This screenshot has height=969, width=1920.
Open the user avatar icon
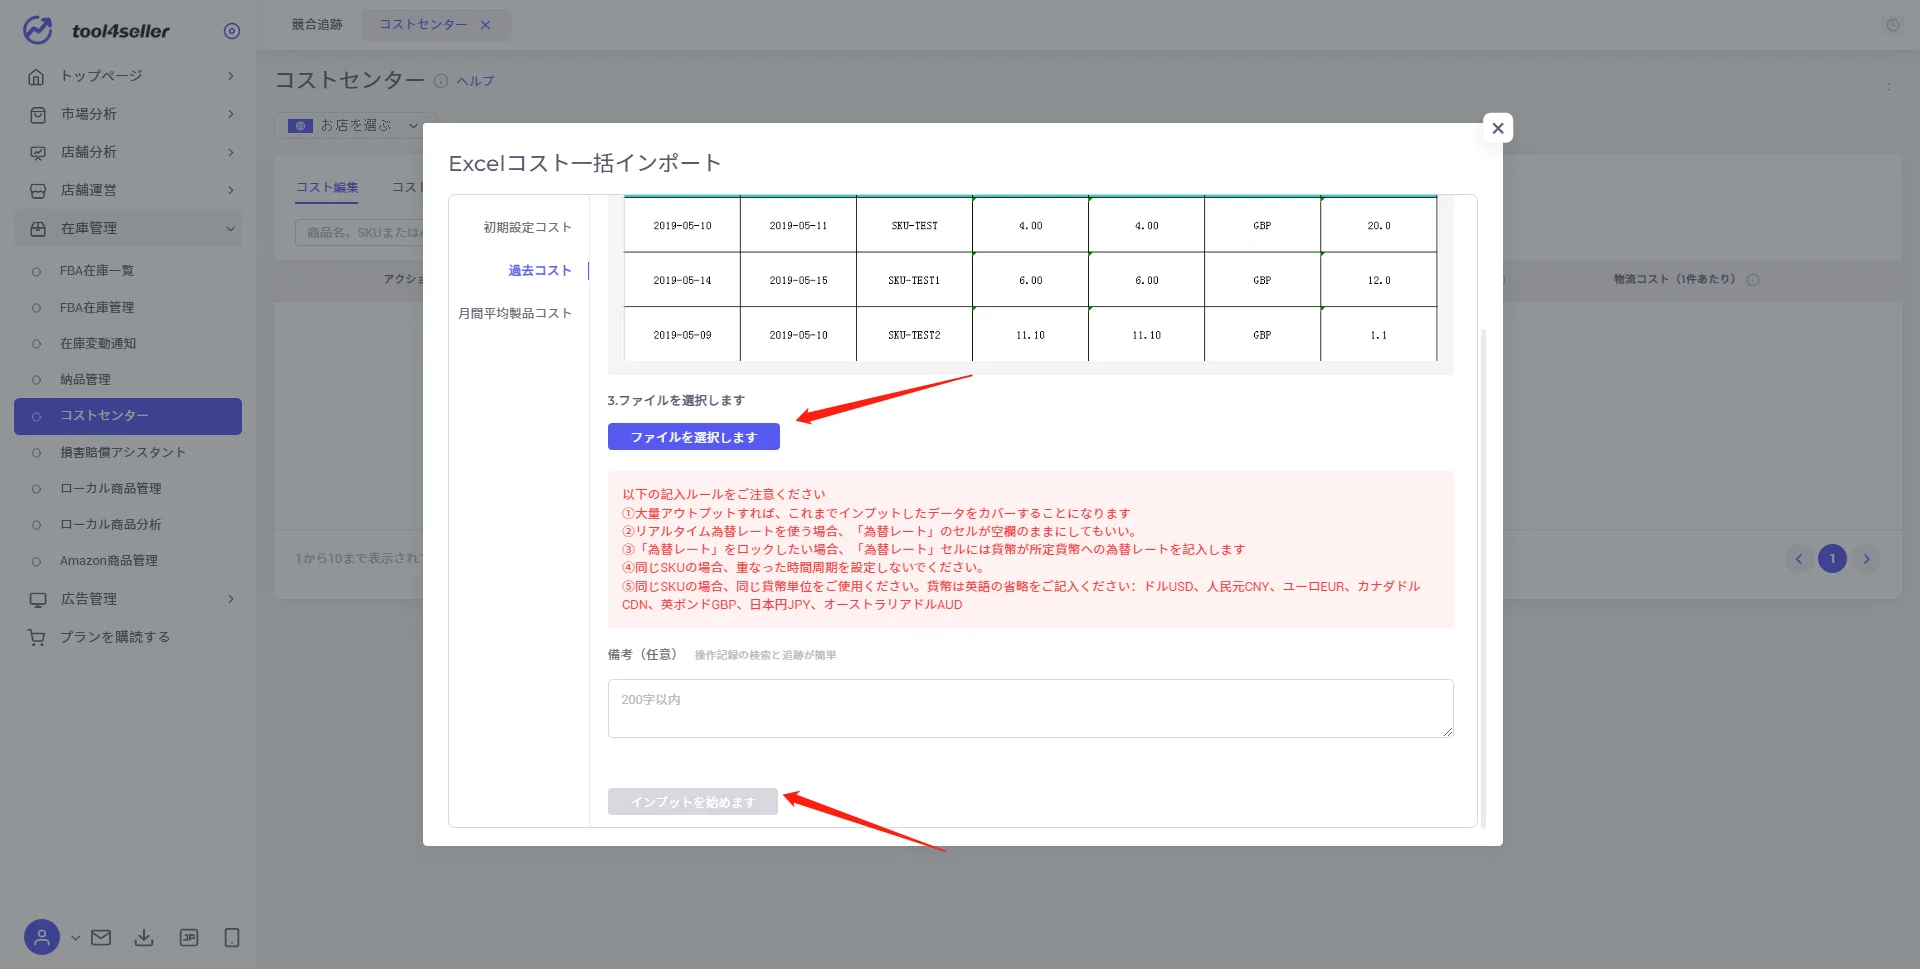pos(42,938)
